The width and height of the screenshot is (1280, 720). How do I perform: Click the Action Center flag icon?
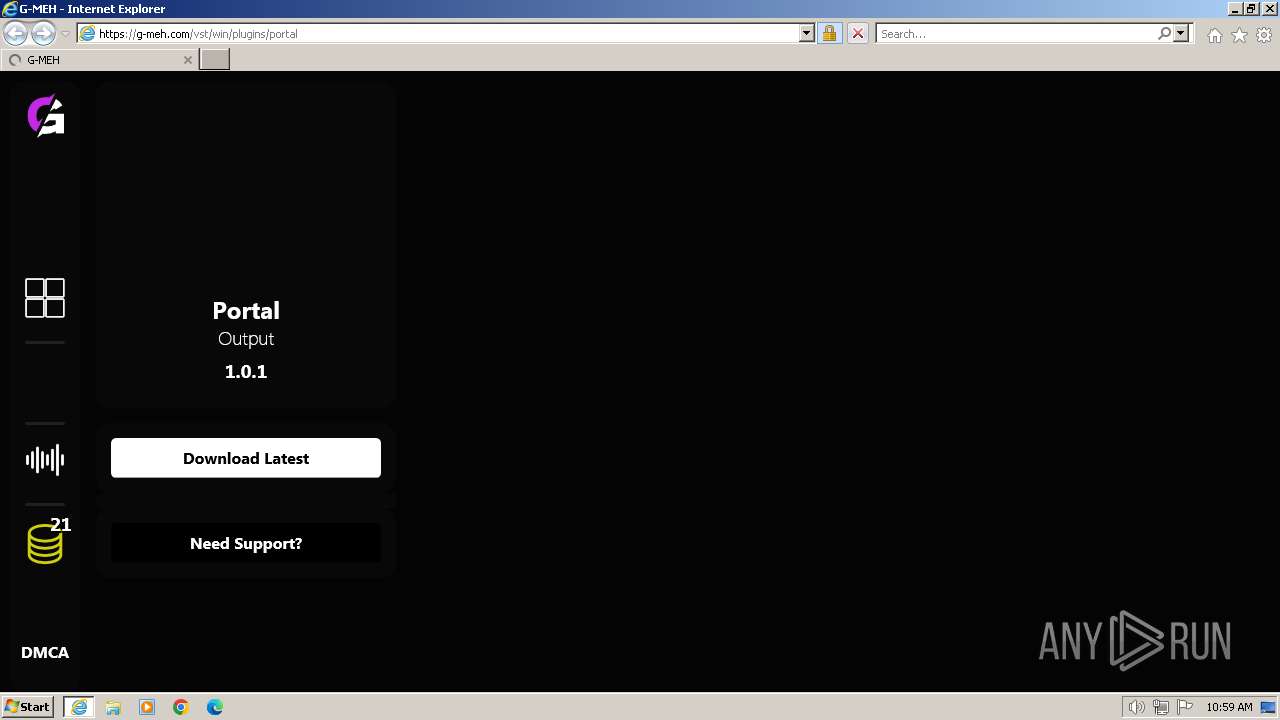click(1185, 707)
